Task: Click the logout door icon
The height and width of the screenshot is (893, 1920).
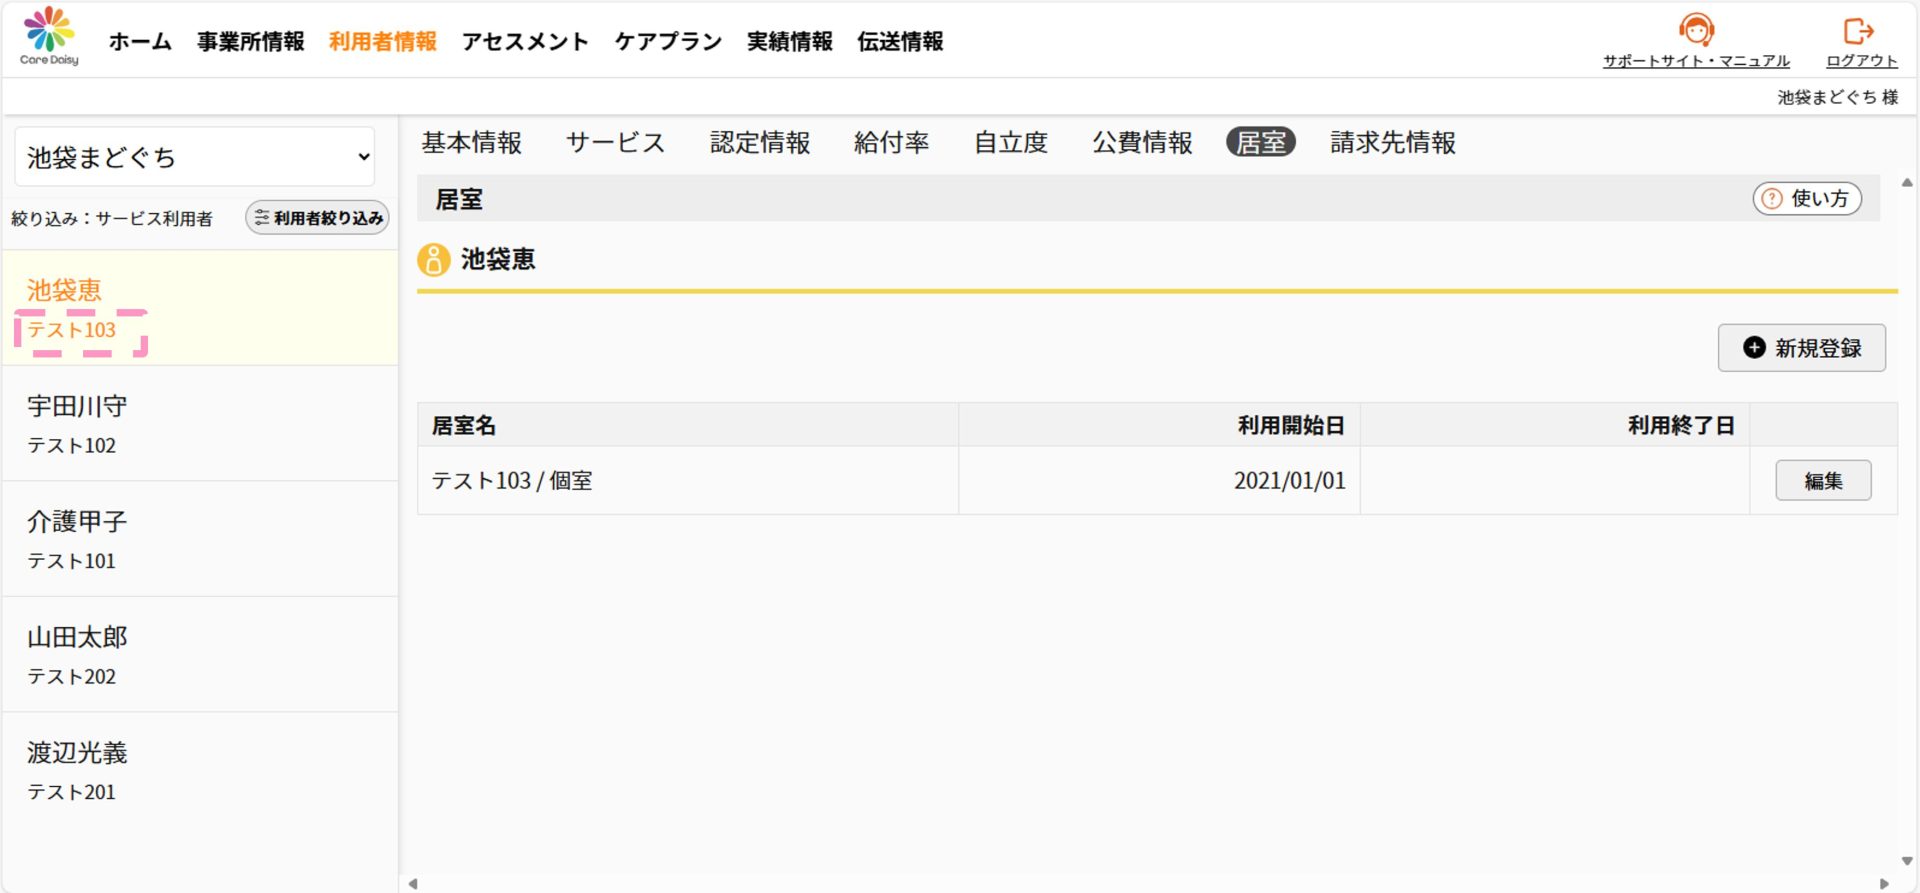Action: click(x=1859, y=32)
